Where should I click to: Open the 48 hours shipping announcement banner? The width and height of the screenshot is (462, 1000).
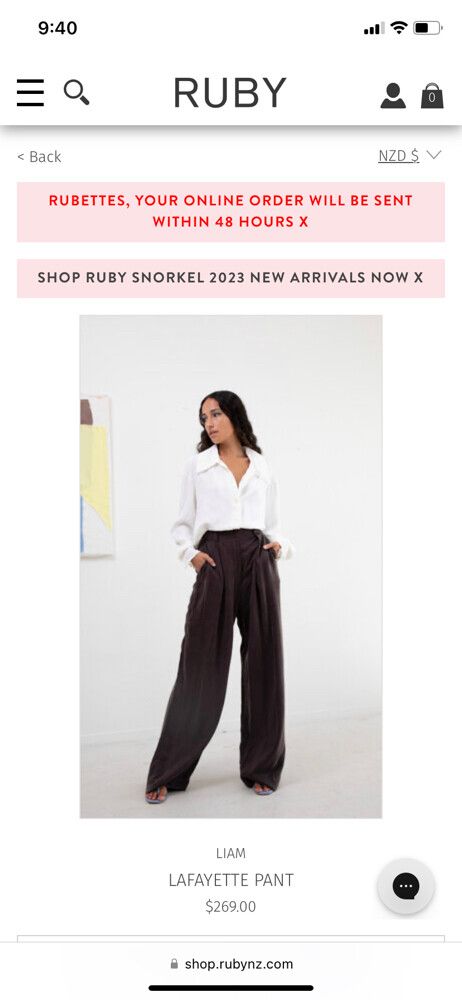(x=231, y=212)
